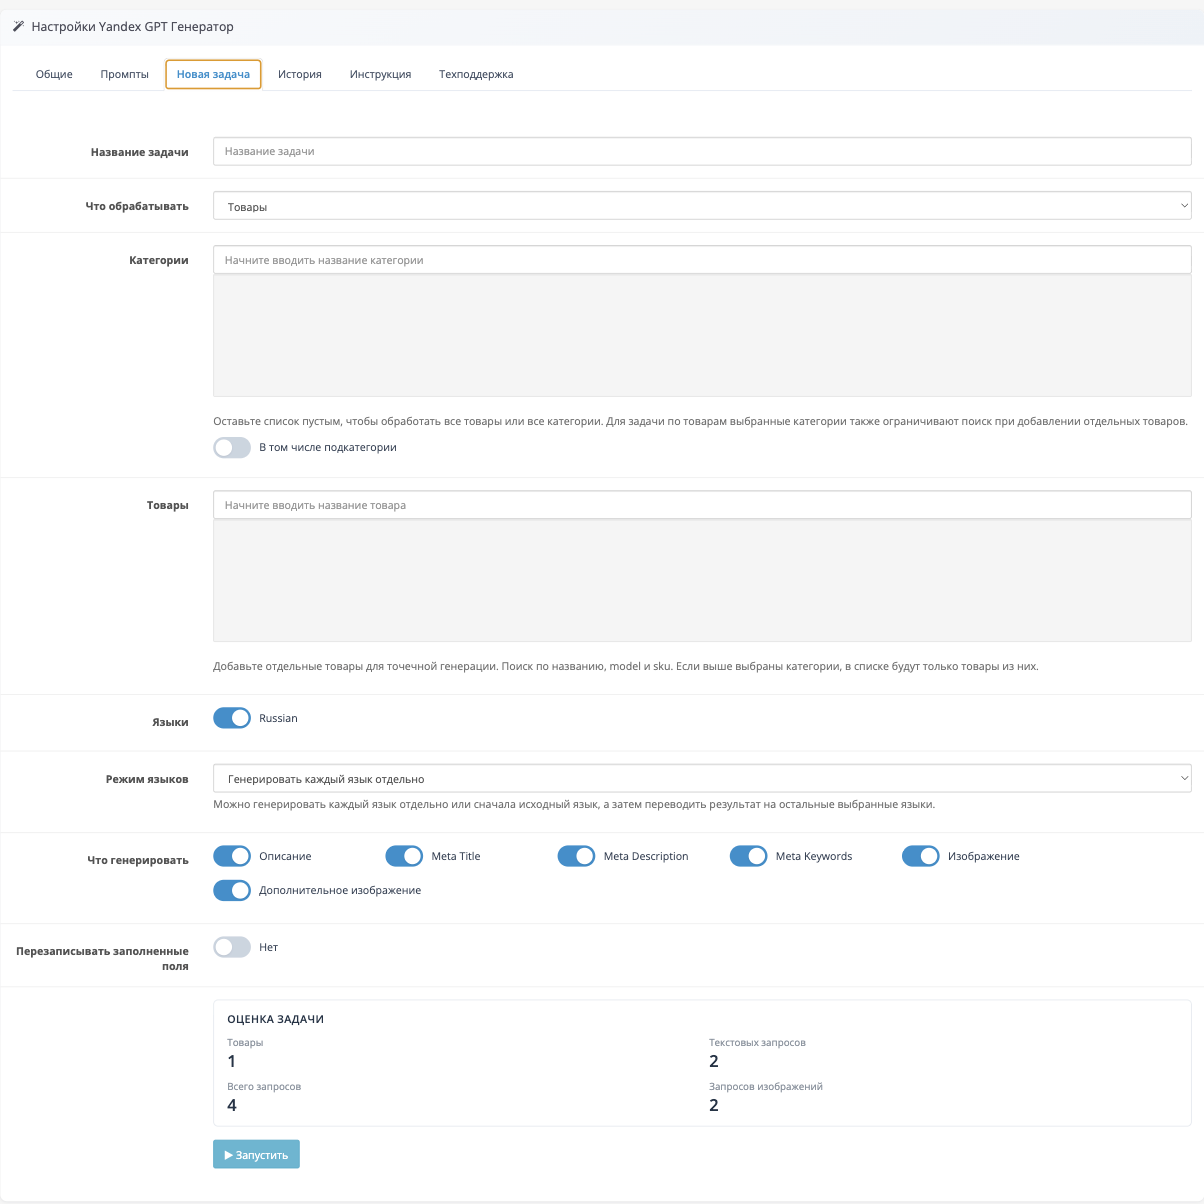Click the selected products list box
Image resolution: width=1204 pixels, height=1204 pixels.
[702, 581]
